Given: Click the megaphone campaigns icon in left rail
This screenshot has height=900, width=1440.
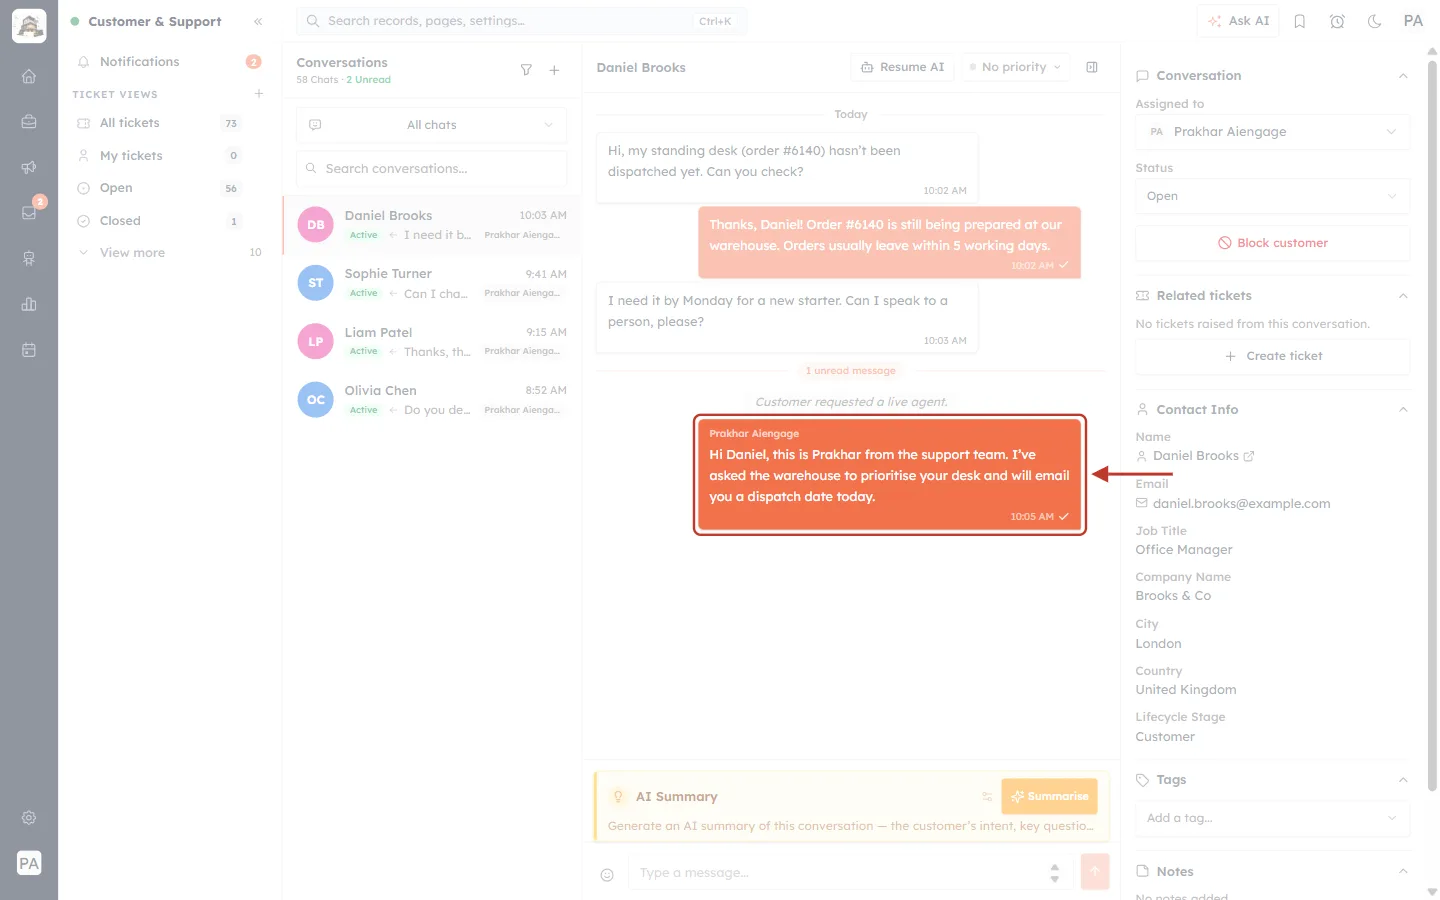Looking at the screenshot, I should pos(29,167).
